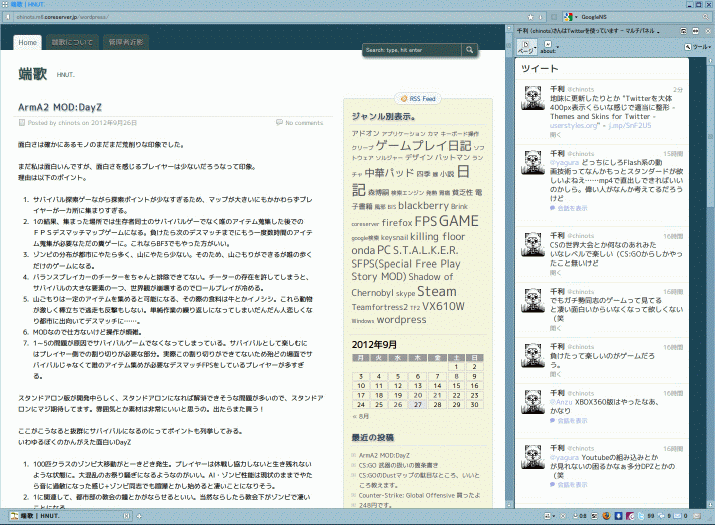Open recent post Counter-Strike: Global Offensive
This screenshot has height=525, width=715.
[420, 495]
